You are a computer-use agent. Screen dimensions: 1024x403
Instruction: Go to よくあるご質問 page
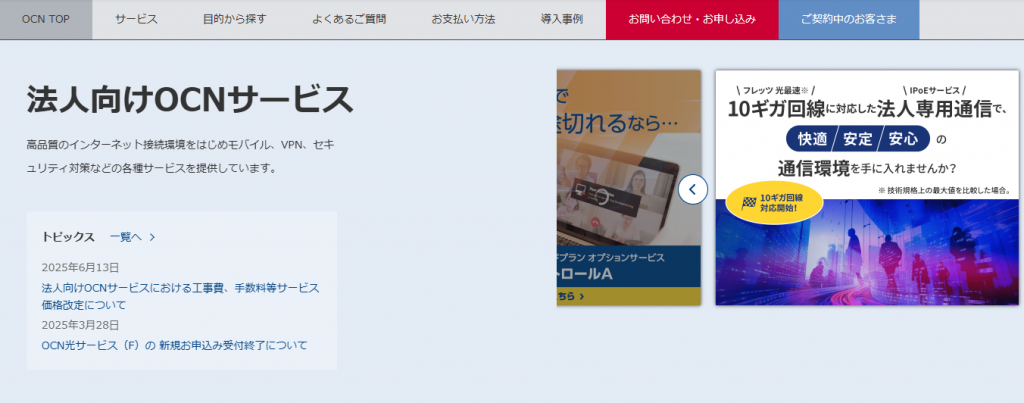348,19
